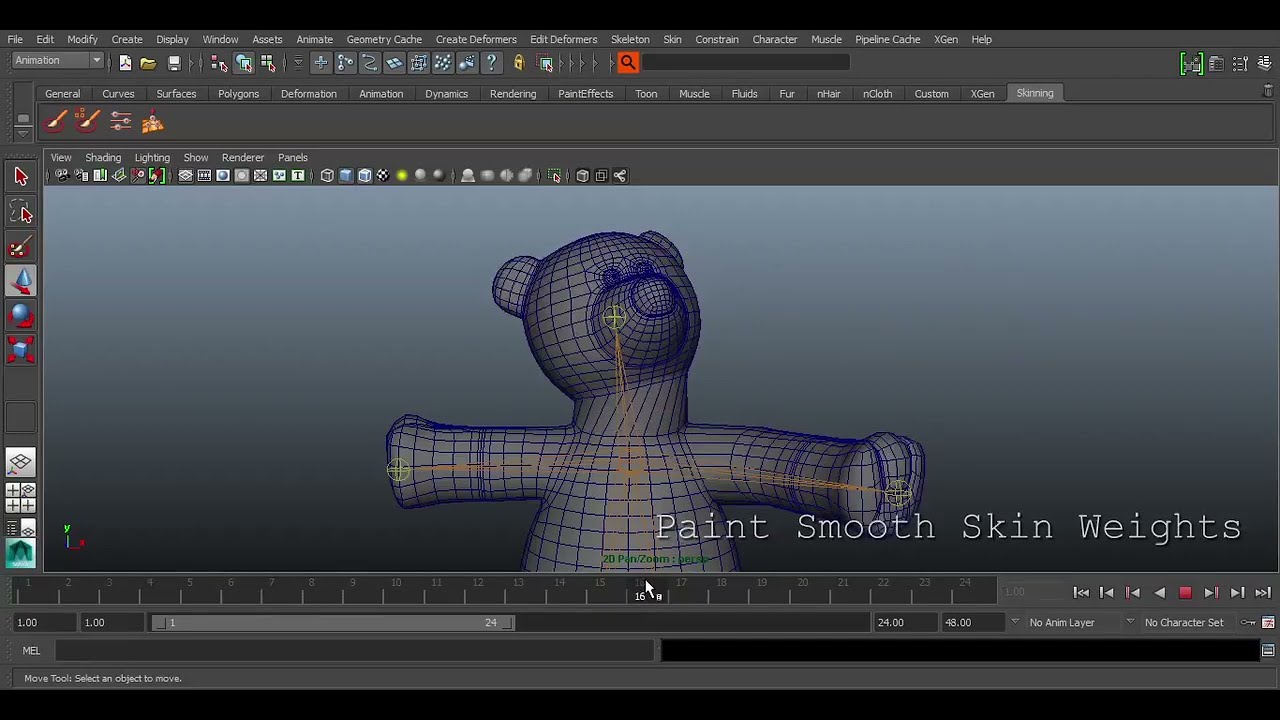Image resolution: width=1280 pixels, height=720 pixels.
Task: Switch to the Skinning shelf tab
Action: (x=1034, y=93)
